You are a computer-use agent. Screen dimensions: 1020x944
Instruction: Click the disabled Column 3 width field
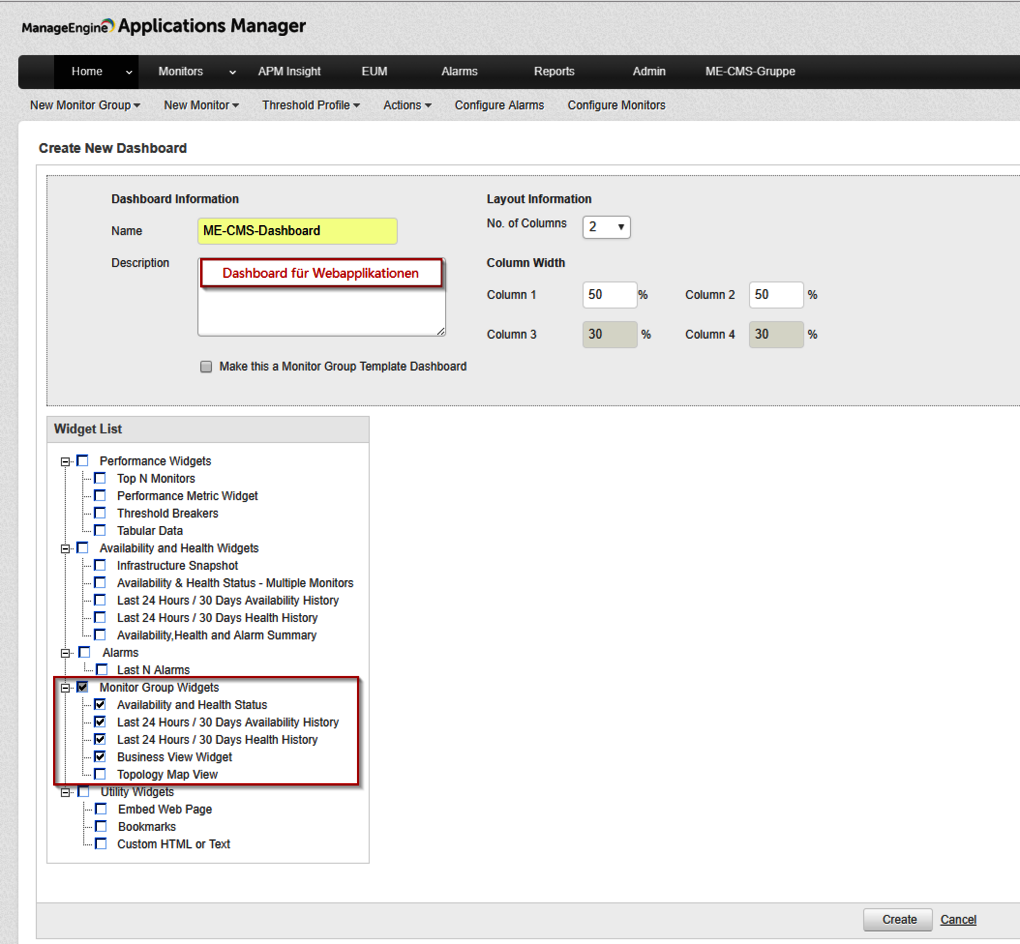(610, 334)
